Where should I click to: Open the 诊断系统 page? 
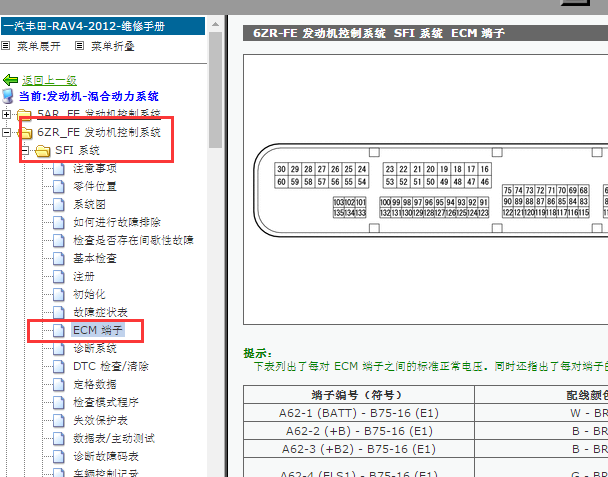point(95,348)
